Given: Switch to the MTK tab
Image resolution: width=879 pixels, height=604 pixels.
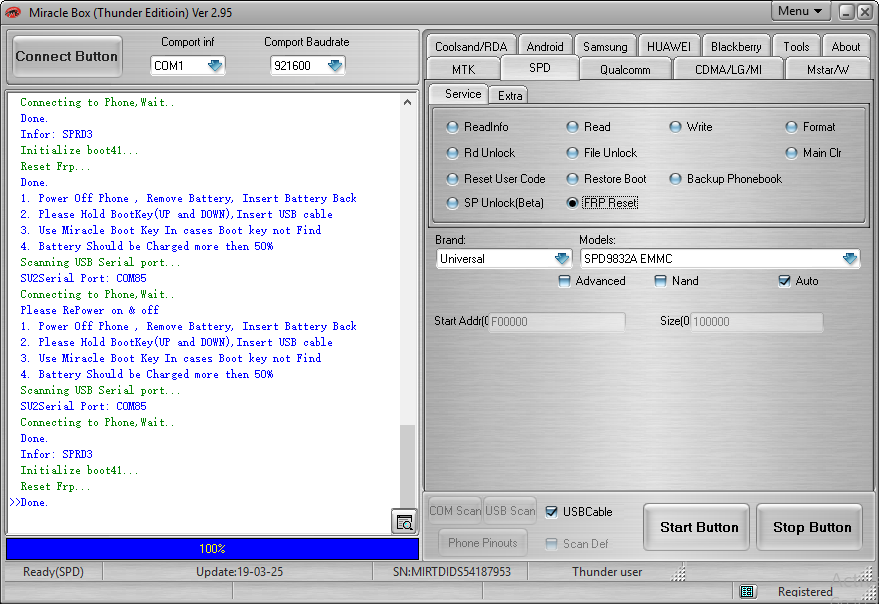Looking at the screenshot, I should tap(464, 70).
